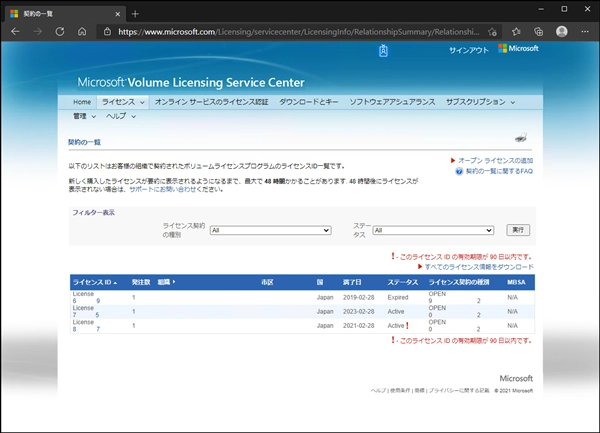Click the print page icon
Image resolution: width=600 pixels, height=433 pixels.
coord(521,138)
